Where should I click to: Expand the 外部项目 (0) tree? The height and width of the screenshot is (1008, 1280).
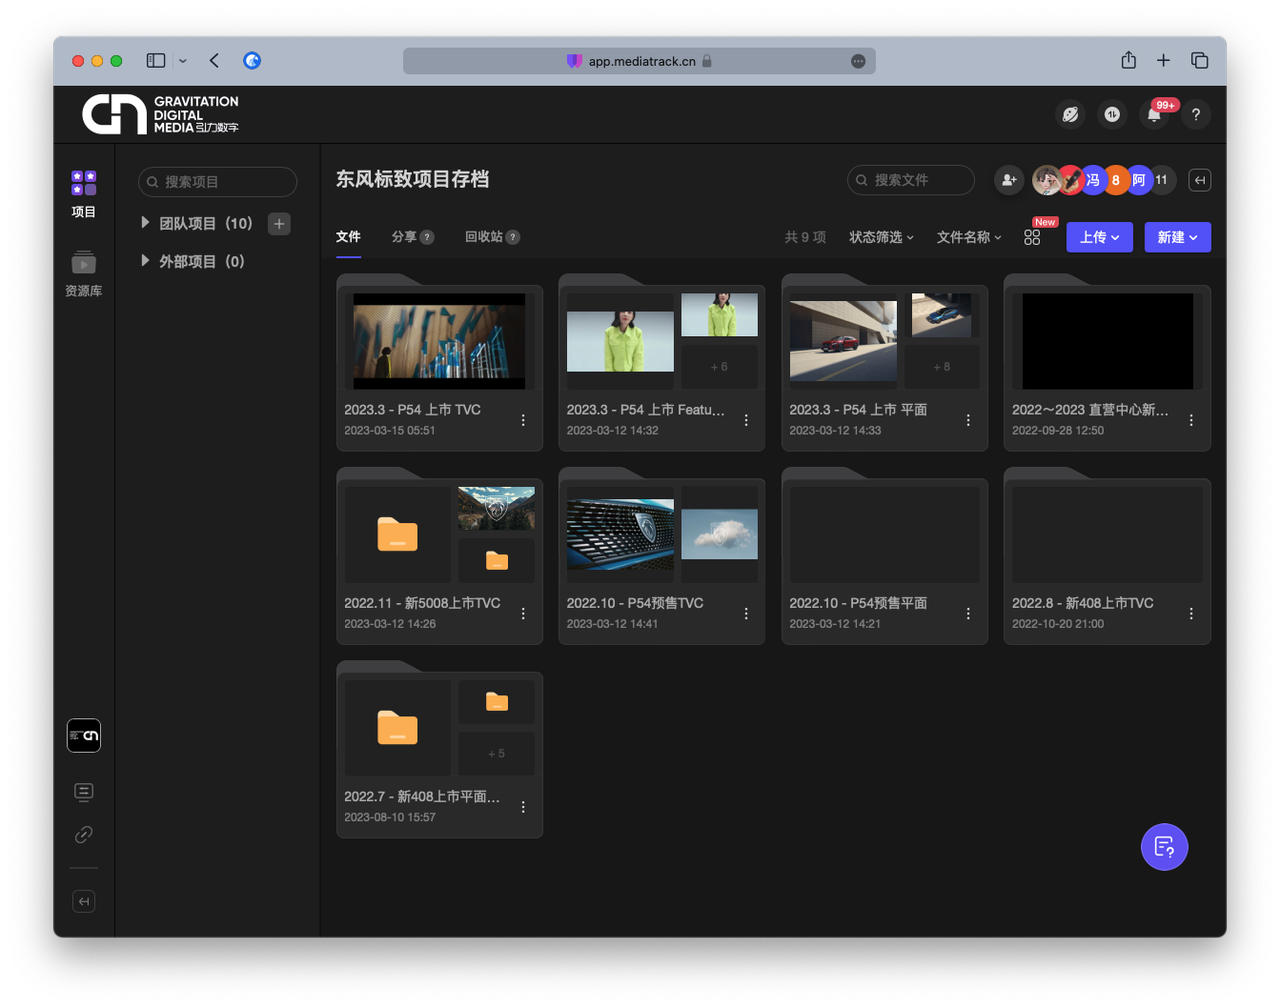click(145, 260)
